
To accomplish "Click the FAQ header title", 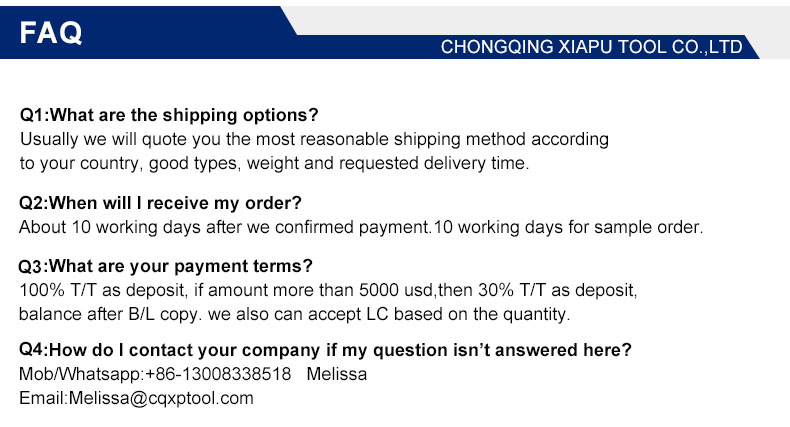I will point(51,32).
